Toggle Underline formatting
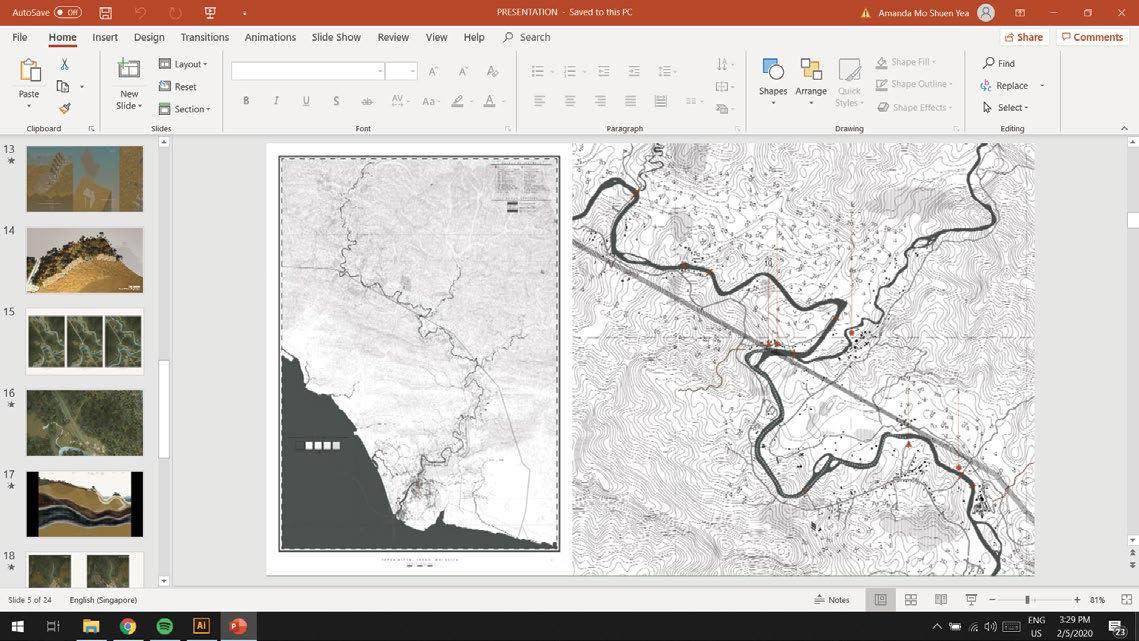Image resolution: width=1139 pixels, height=641 pixels. click(x=306, y=101)
